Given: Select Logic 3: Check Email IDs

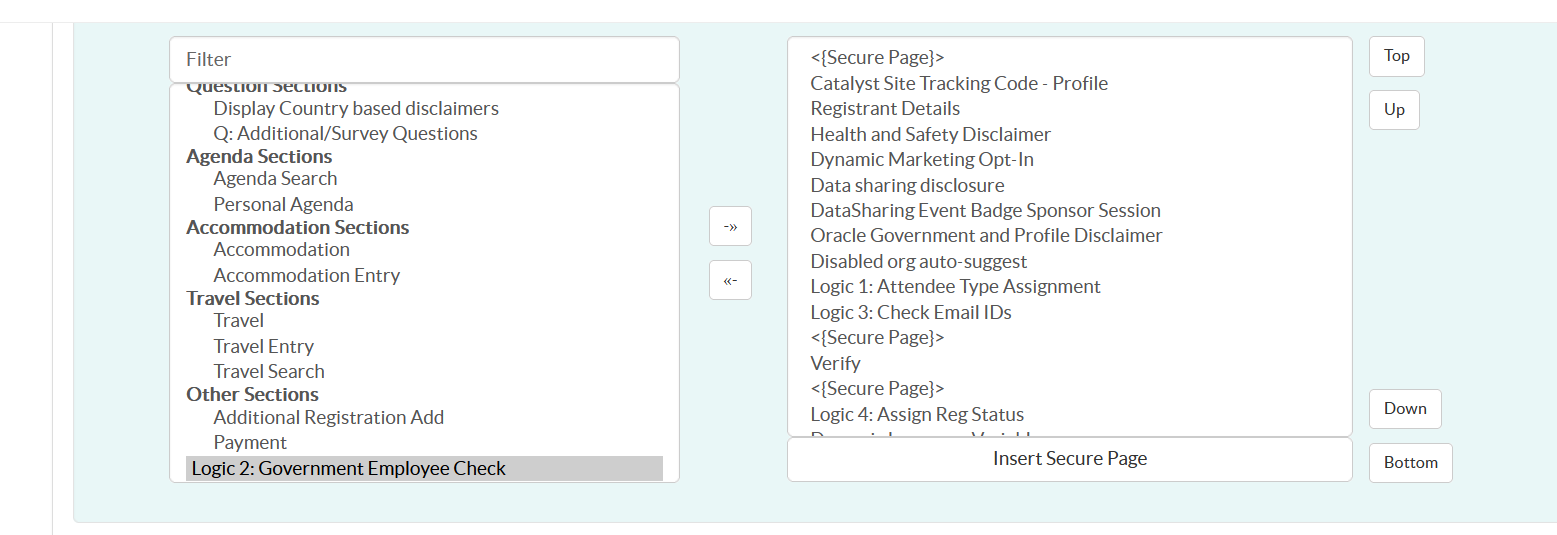Looking at the screenshot, I should 911,312.
